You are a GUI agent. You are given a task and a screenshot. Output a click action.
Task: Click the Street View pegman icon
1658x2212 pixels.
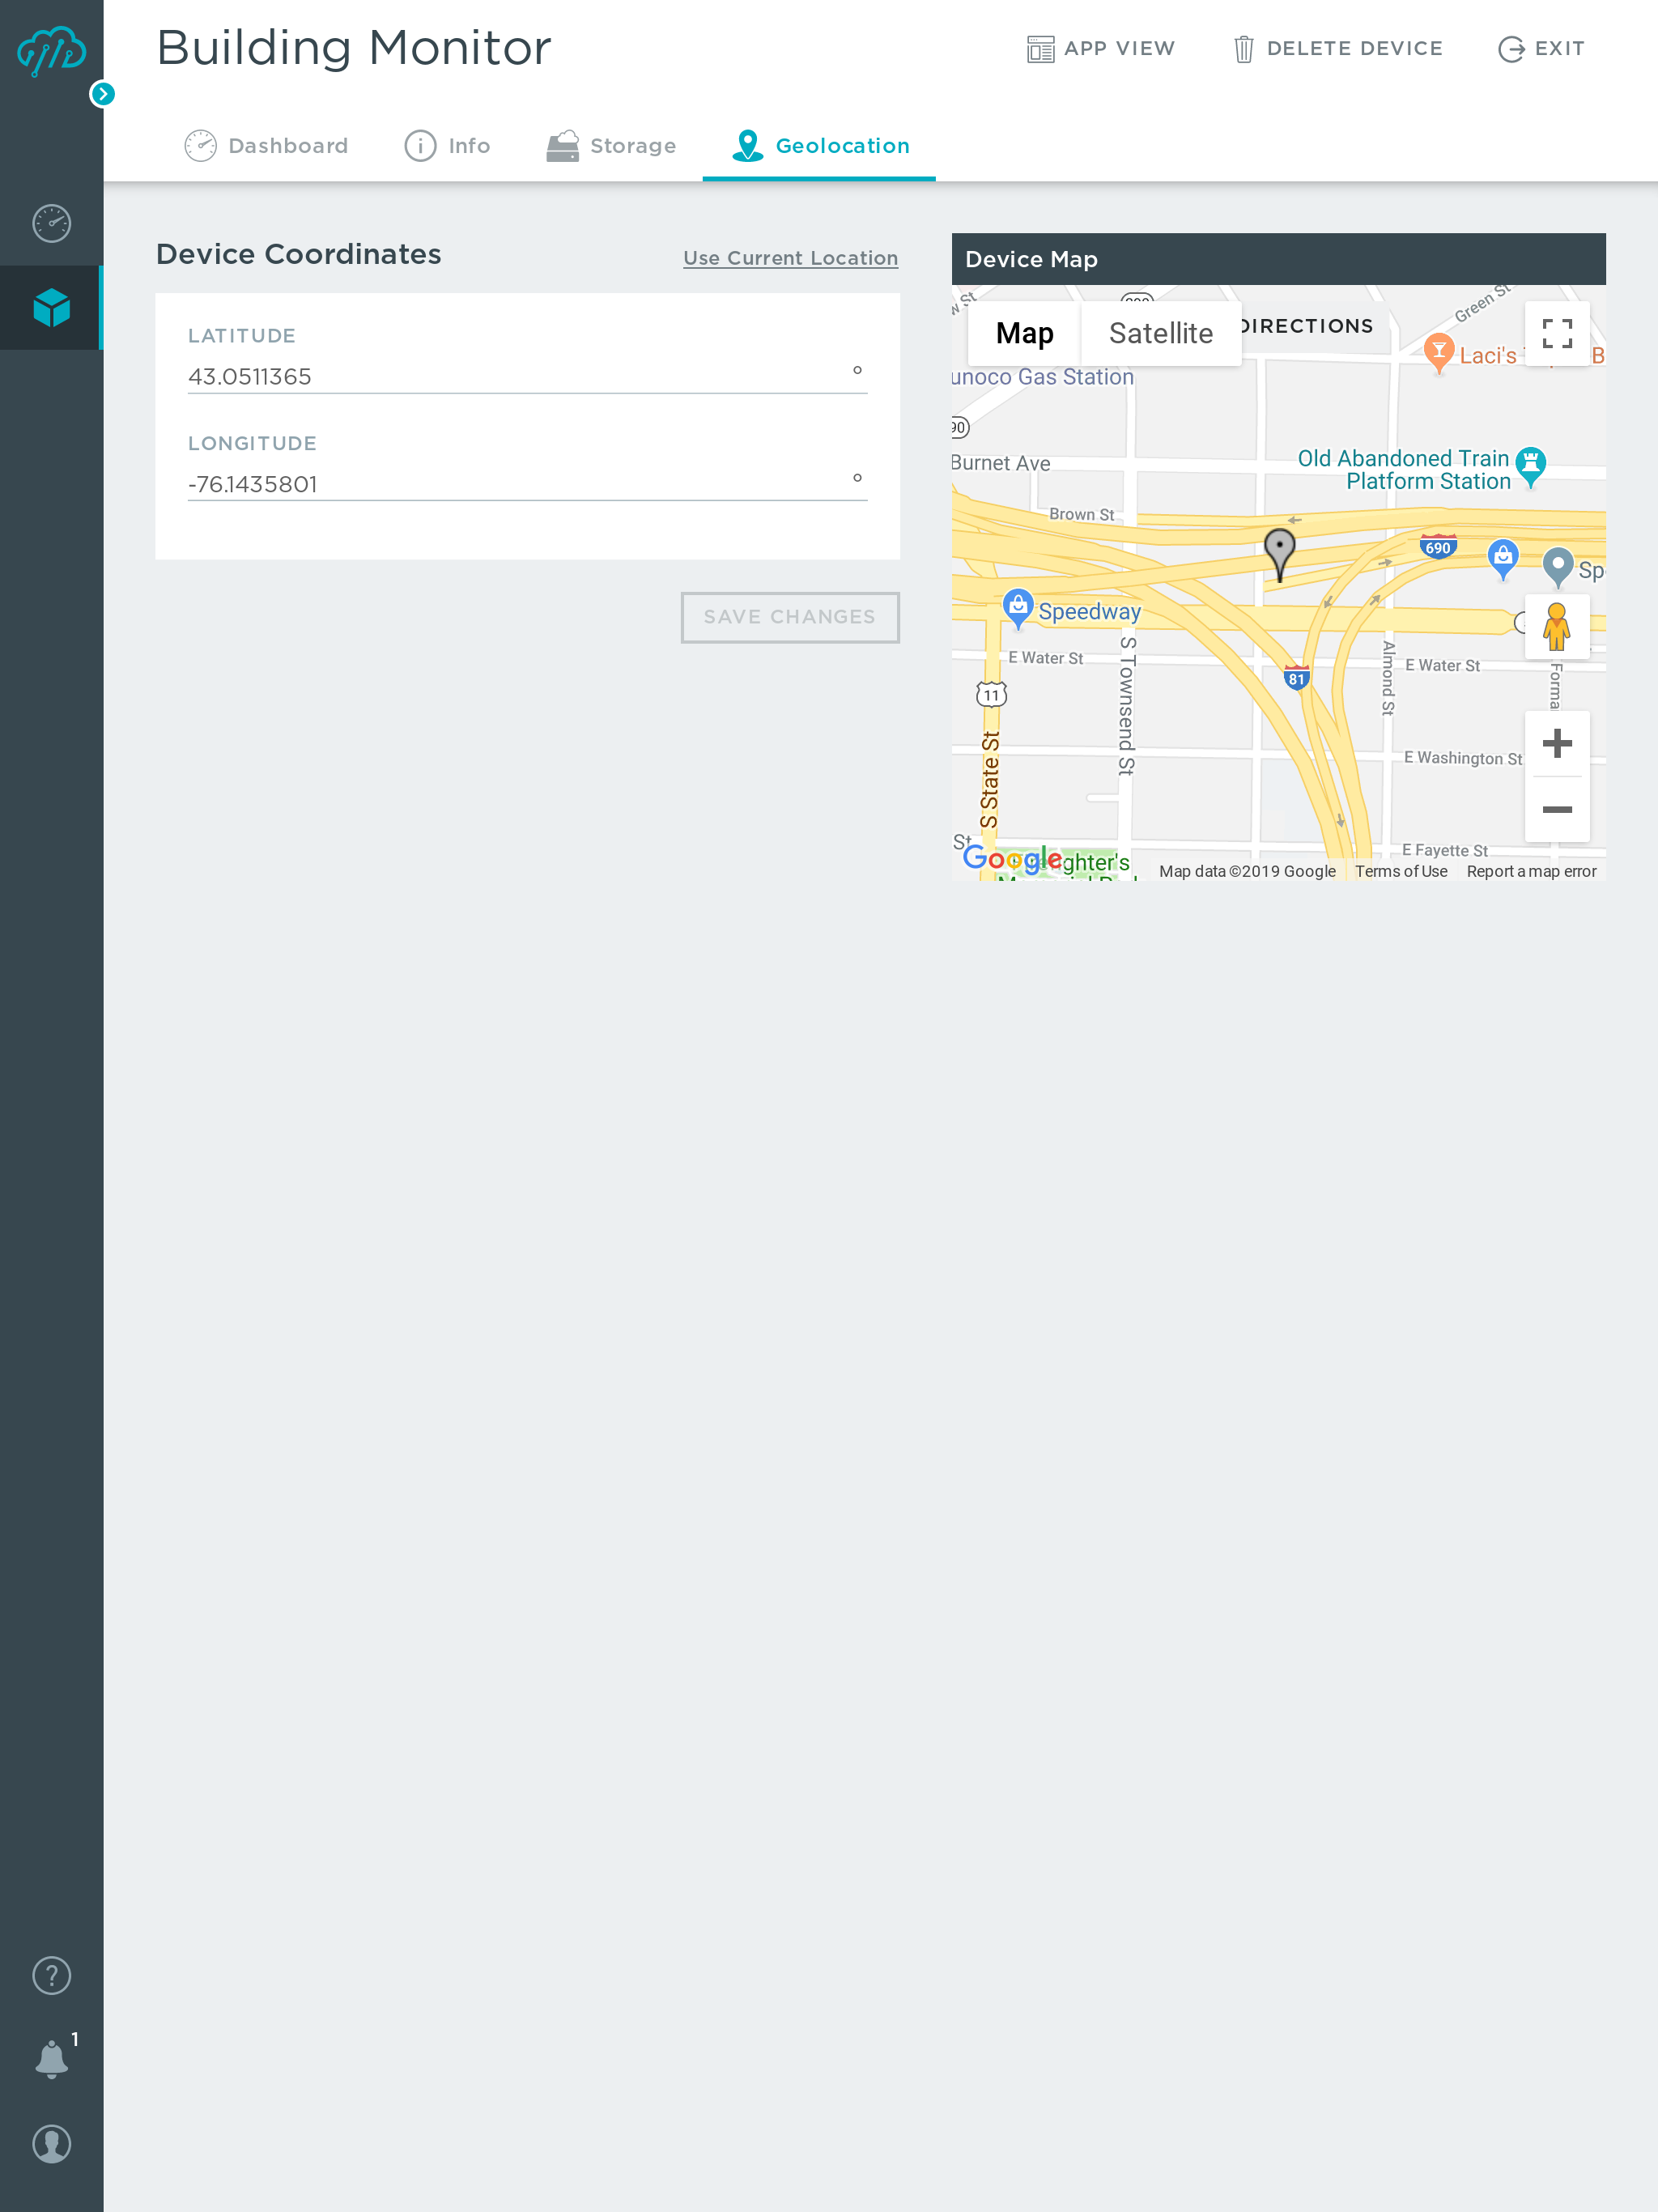tap(1556, 627)
